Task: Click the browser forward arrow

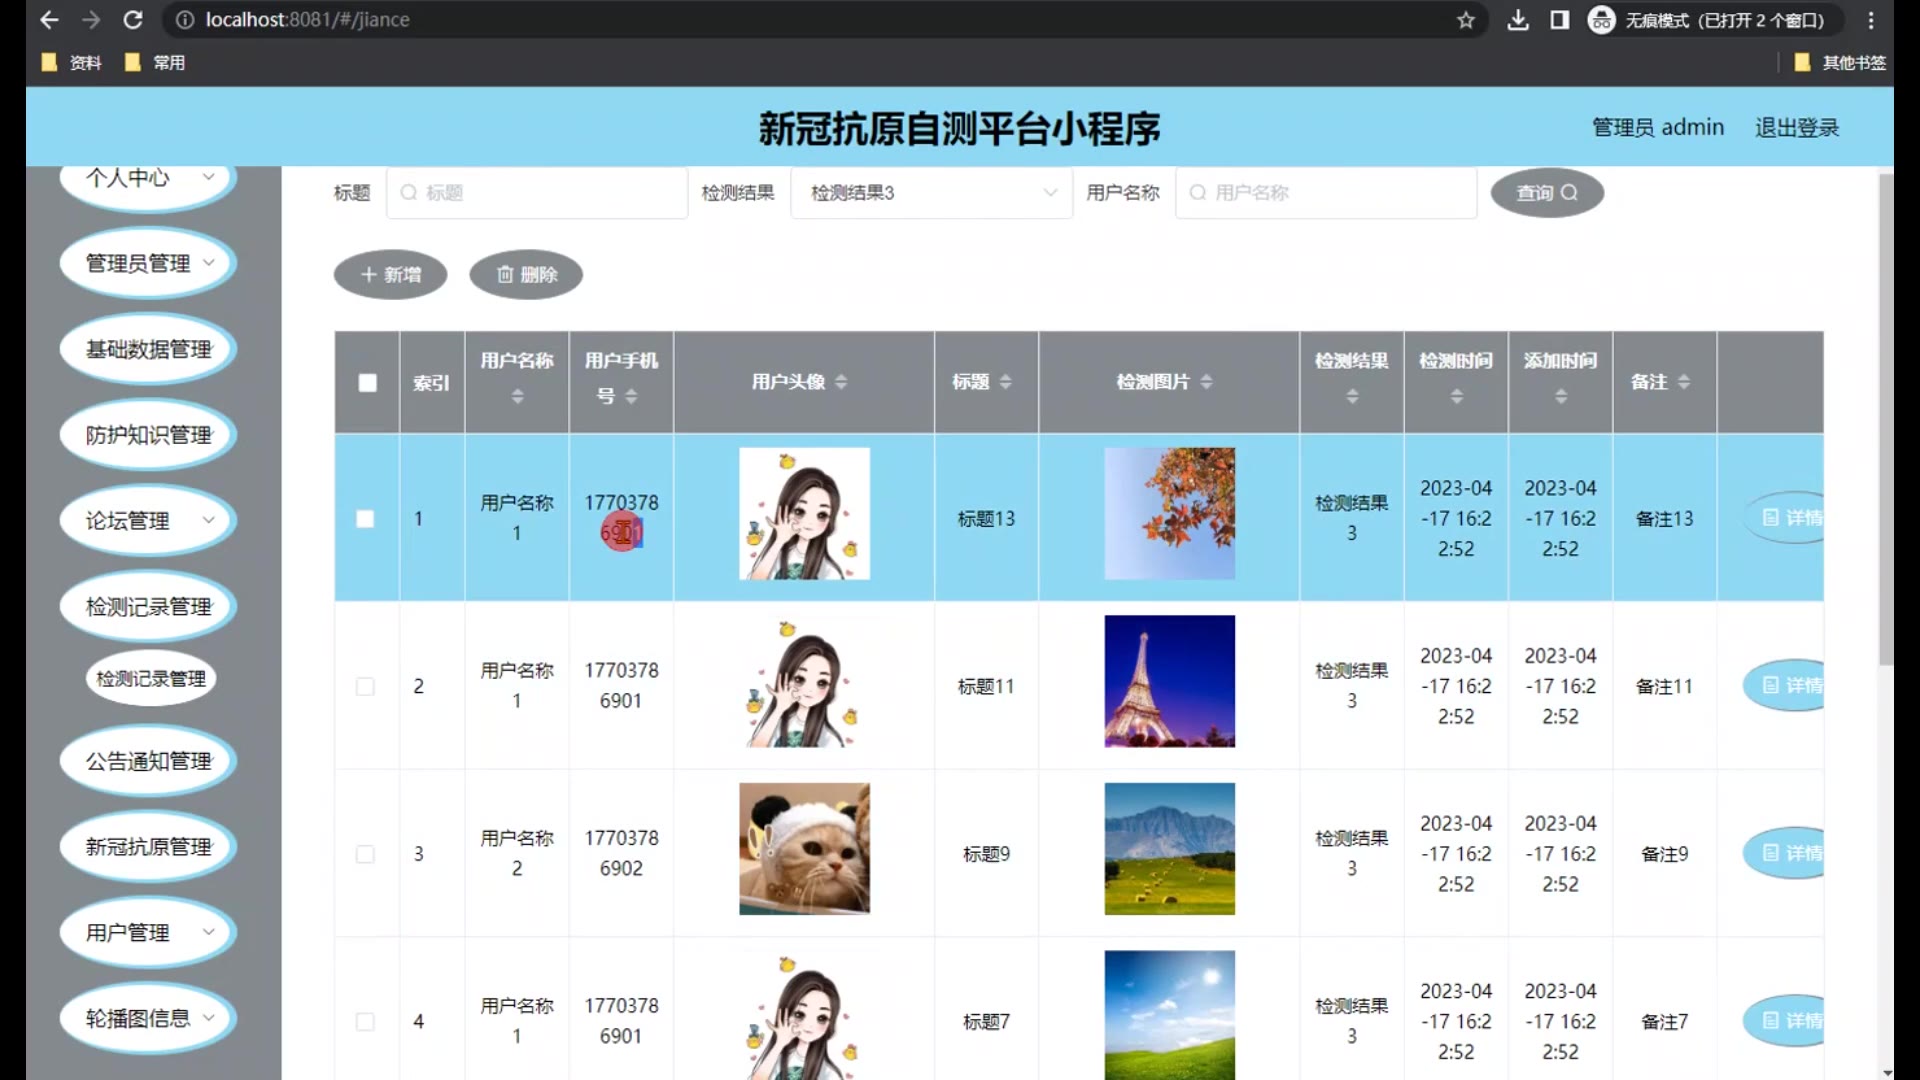Action: click(91, 20)
